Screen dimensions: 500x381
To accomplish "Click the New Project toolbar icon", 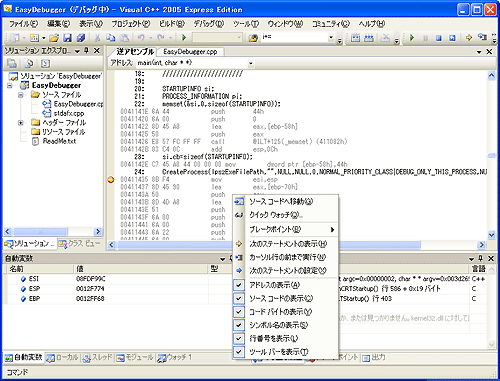I will pos(14,38).
